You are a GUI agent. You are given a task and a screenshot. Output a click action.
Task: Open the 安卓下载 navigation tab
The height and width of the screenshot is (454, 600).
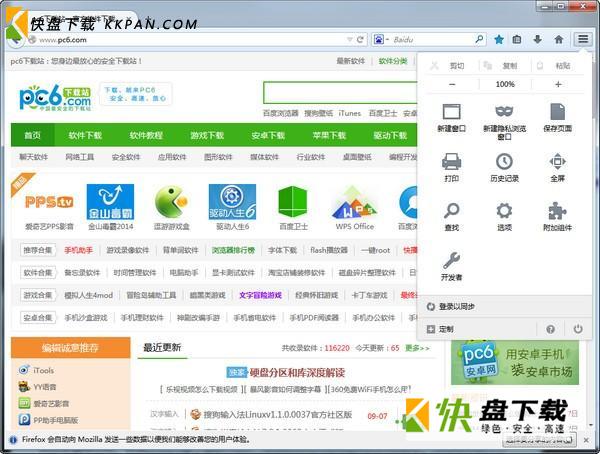click(268, 135)
